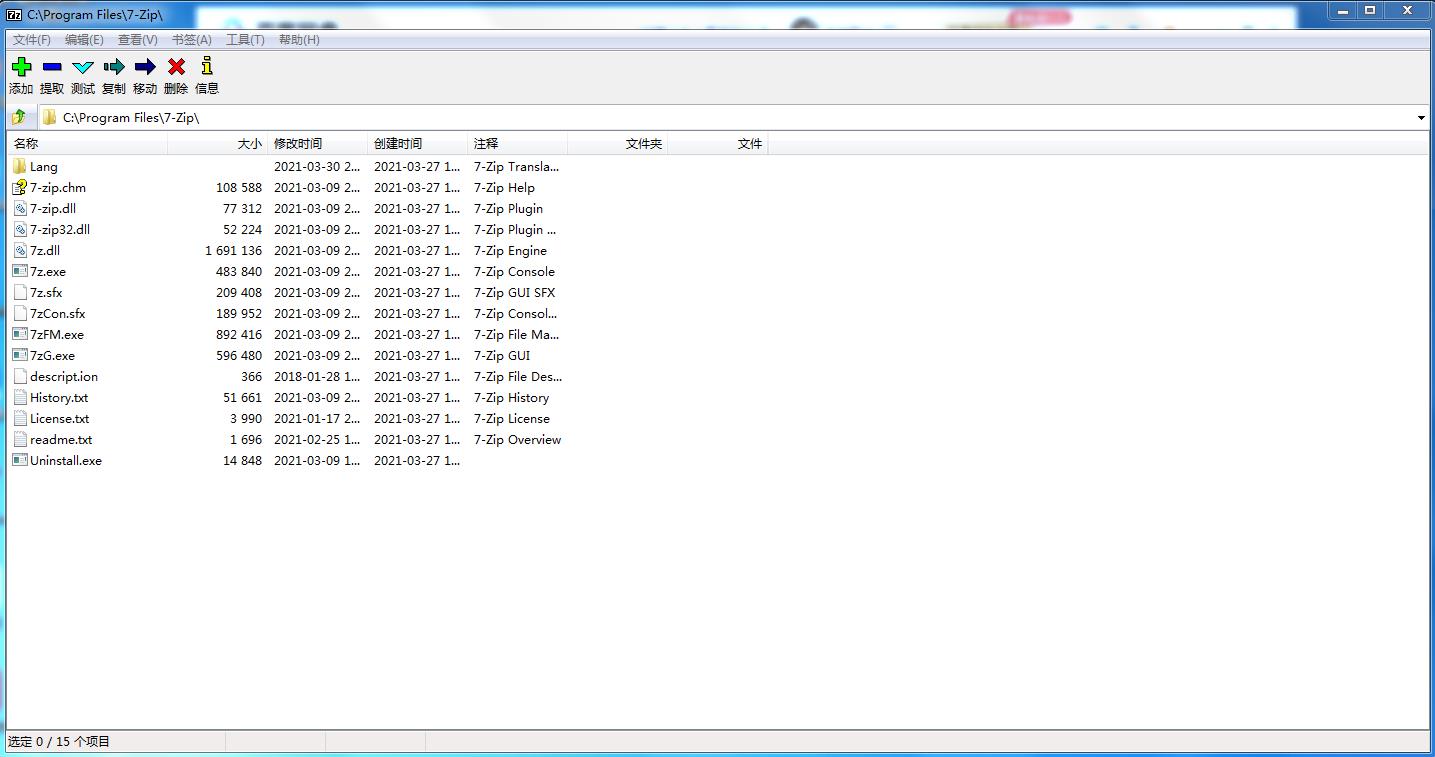Image resolution: width=1435 pixels, height=757 pixels.
Task: Click the 2021-03-30 modified date of Lang
Action: pyautogui.click(x=317, y=167)
